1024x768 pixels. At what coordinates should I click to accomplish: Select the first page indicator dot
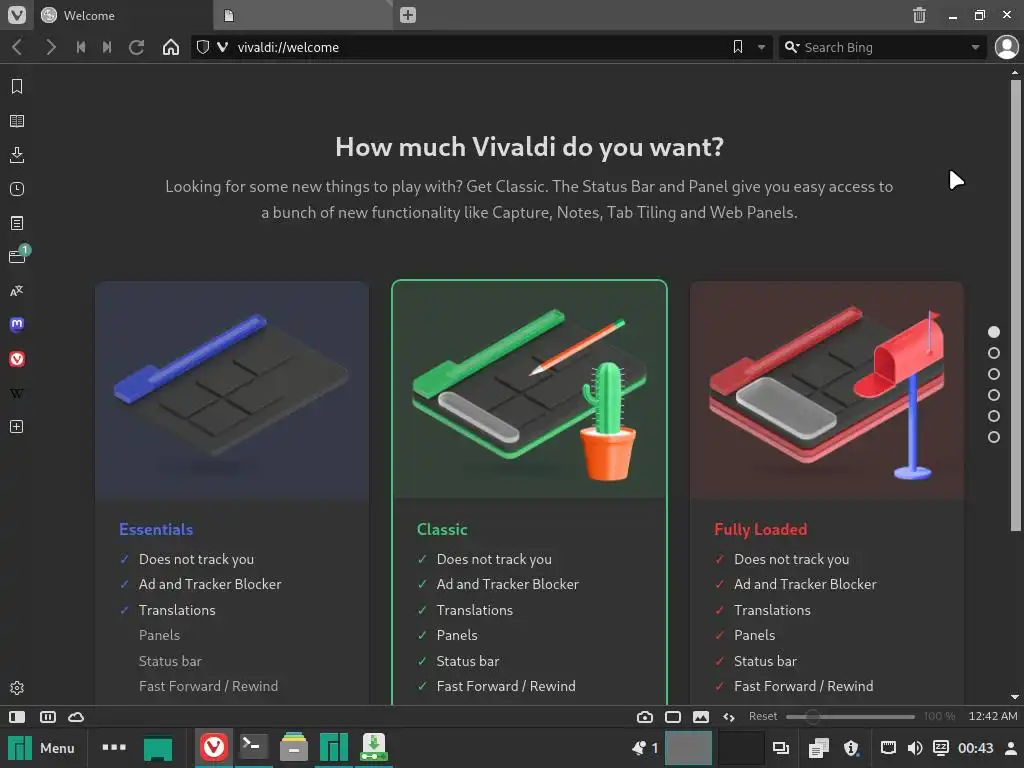coord(994,332)
